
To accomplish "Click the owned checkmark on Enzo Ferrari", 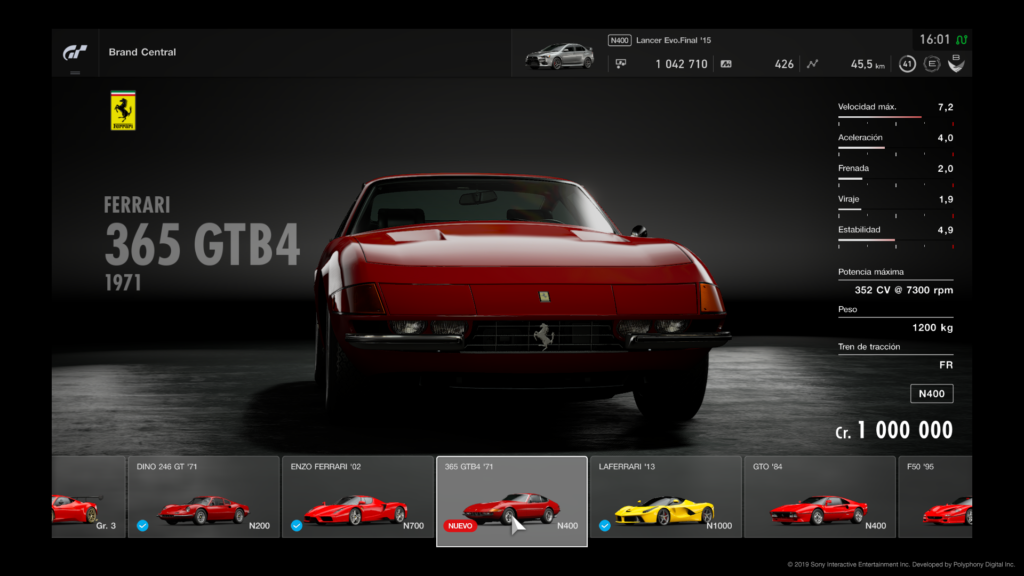I will (x=296, y=526).
